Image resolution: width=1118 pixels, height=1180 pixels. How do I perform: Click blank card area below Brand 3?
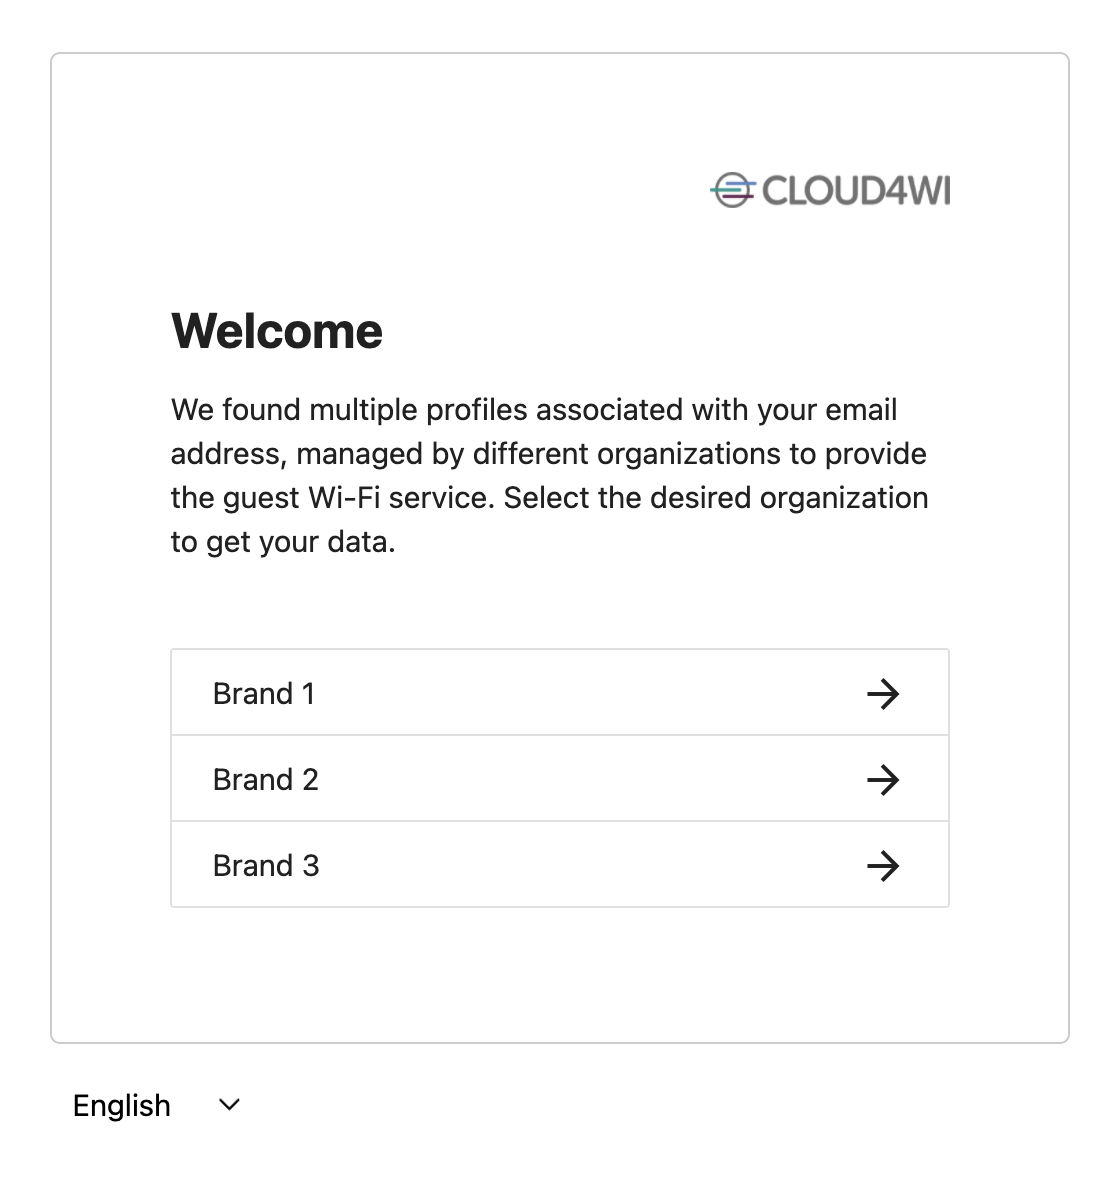tap(560, 975)
